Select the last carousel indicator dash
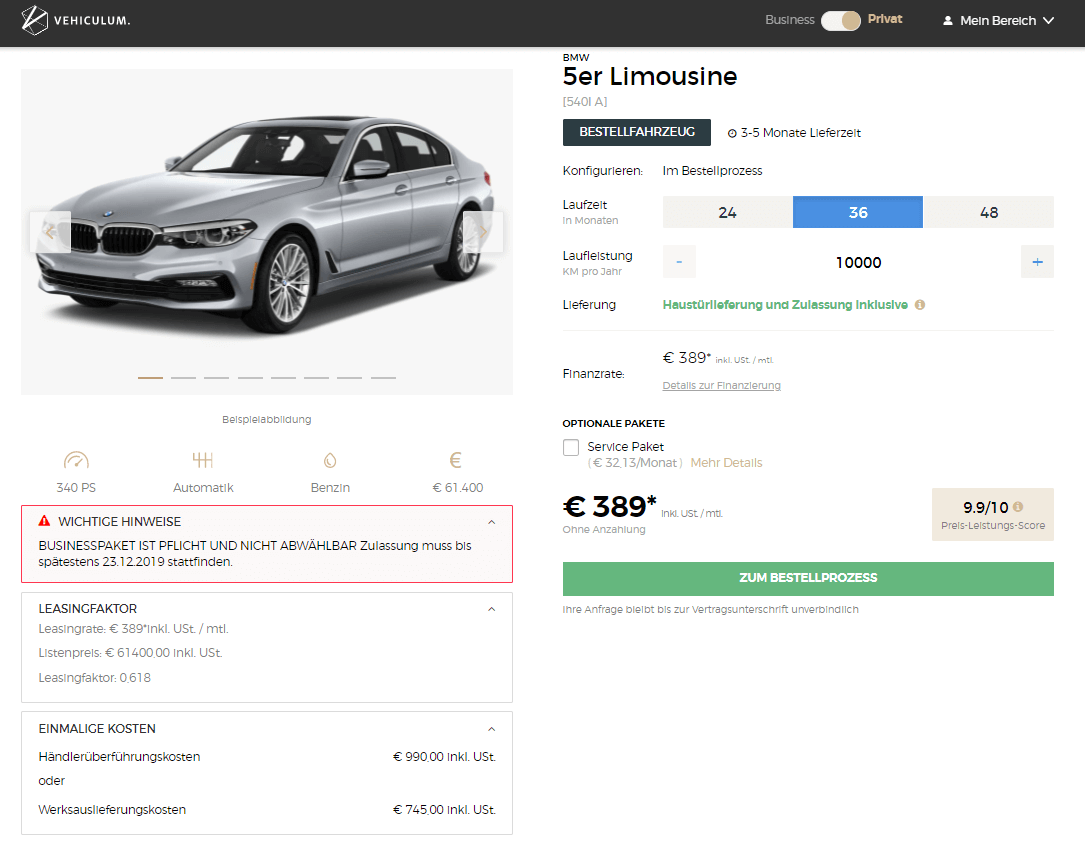 click(x=383, y=378)
